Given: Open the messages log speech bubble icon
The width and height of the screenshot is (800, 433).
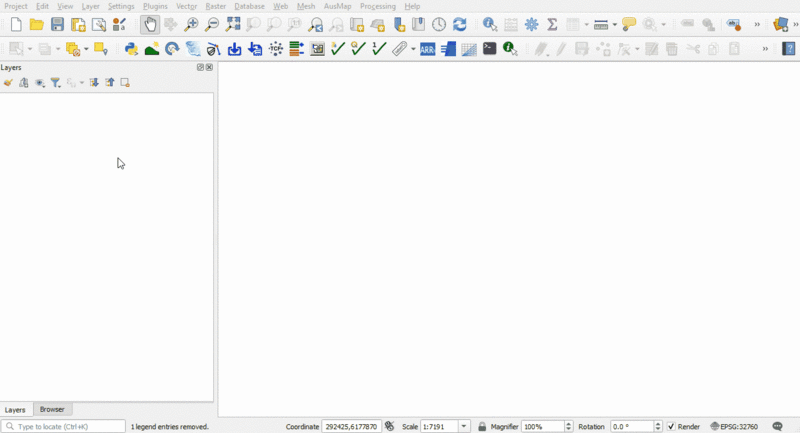Looking at the screenshot, I should tap(778, 427).
